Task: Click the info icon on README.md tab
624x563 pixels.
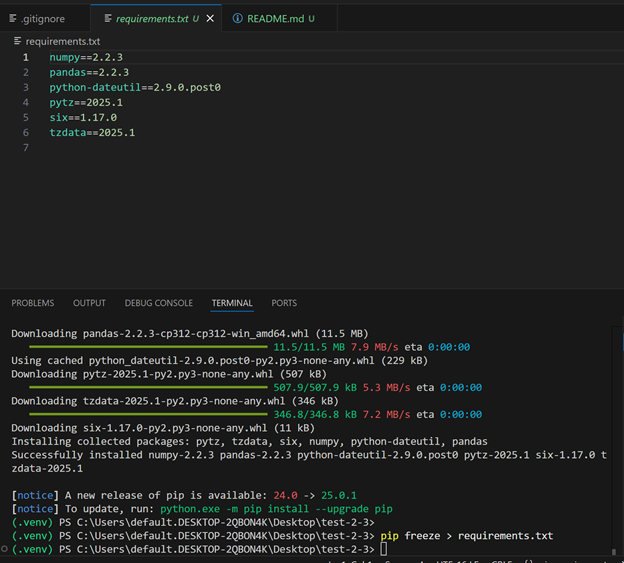Action: point(237,18)
